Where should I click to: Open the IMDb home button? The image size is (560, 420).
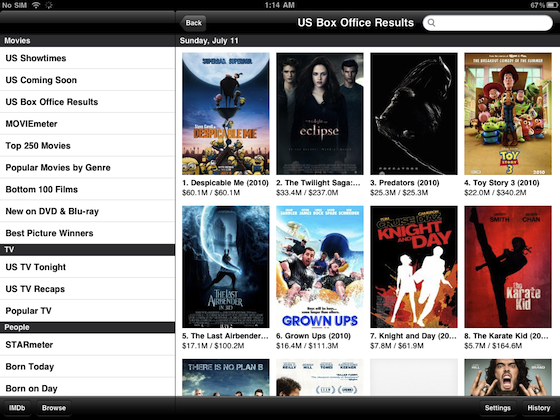[17, 408]
